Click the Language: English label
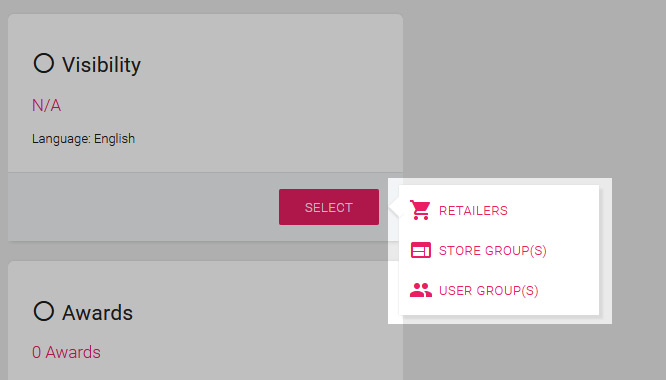666x380 pixels. click(83, 139)
